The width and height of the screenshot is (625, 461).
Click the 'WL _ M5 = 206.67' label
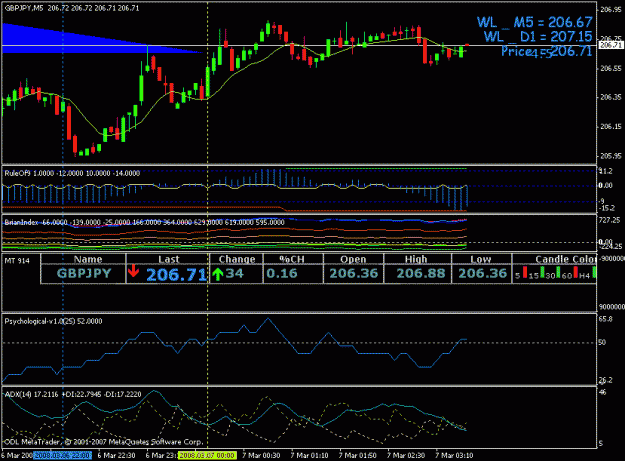(x=535, y=22)
